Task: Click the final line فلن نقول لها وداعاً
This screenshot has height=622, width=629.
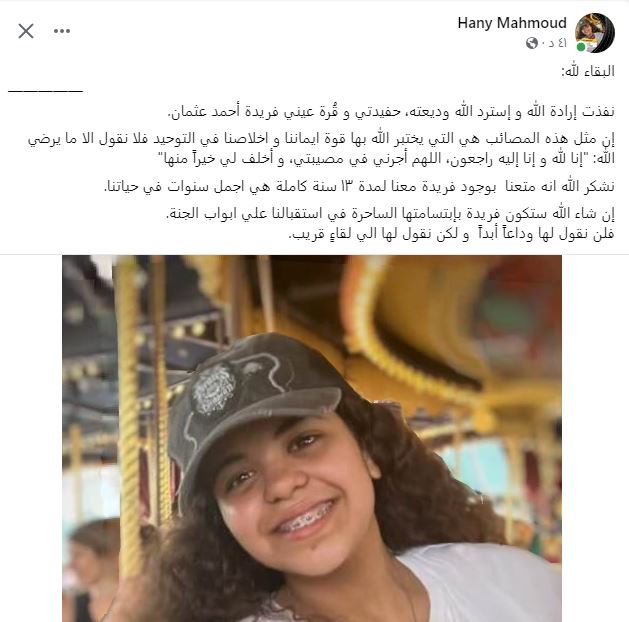Action: pyautogui.click(x=451, y=234)
